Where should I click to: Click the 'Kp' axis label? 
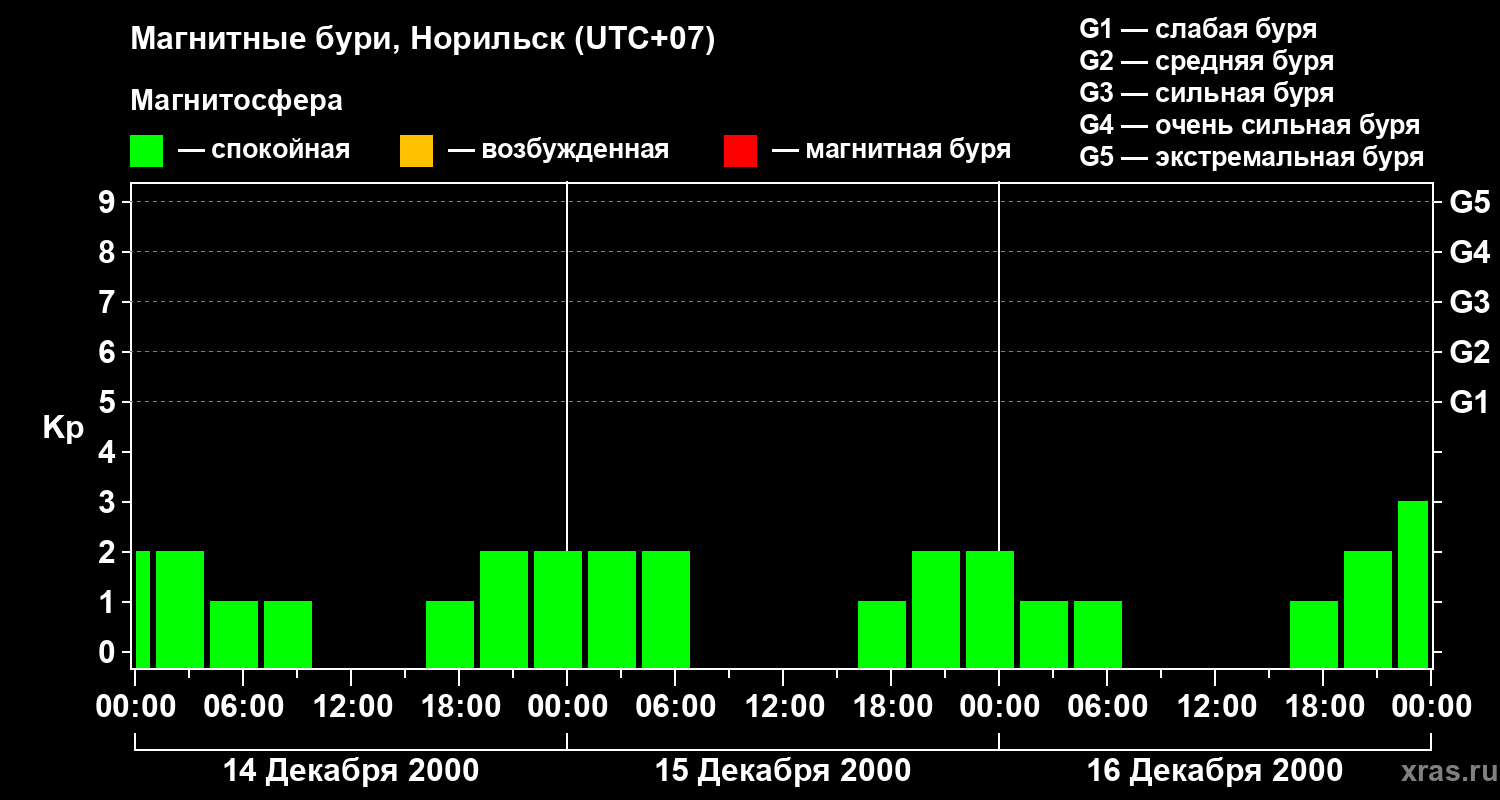click(x=64, y=428)
